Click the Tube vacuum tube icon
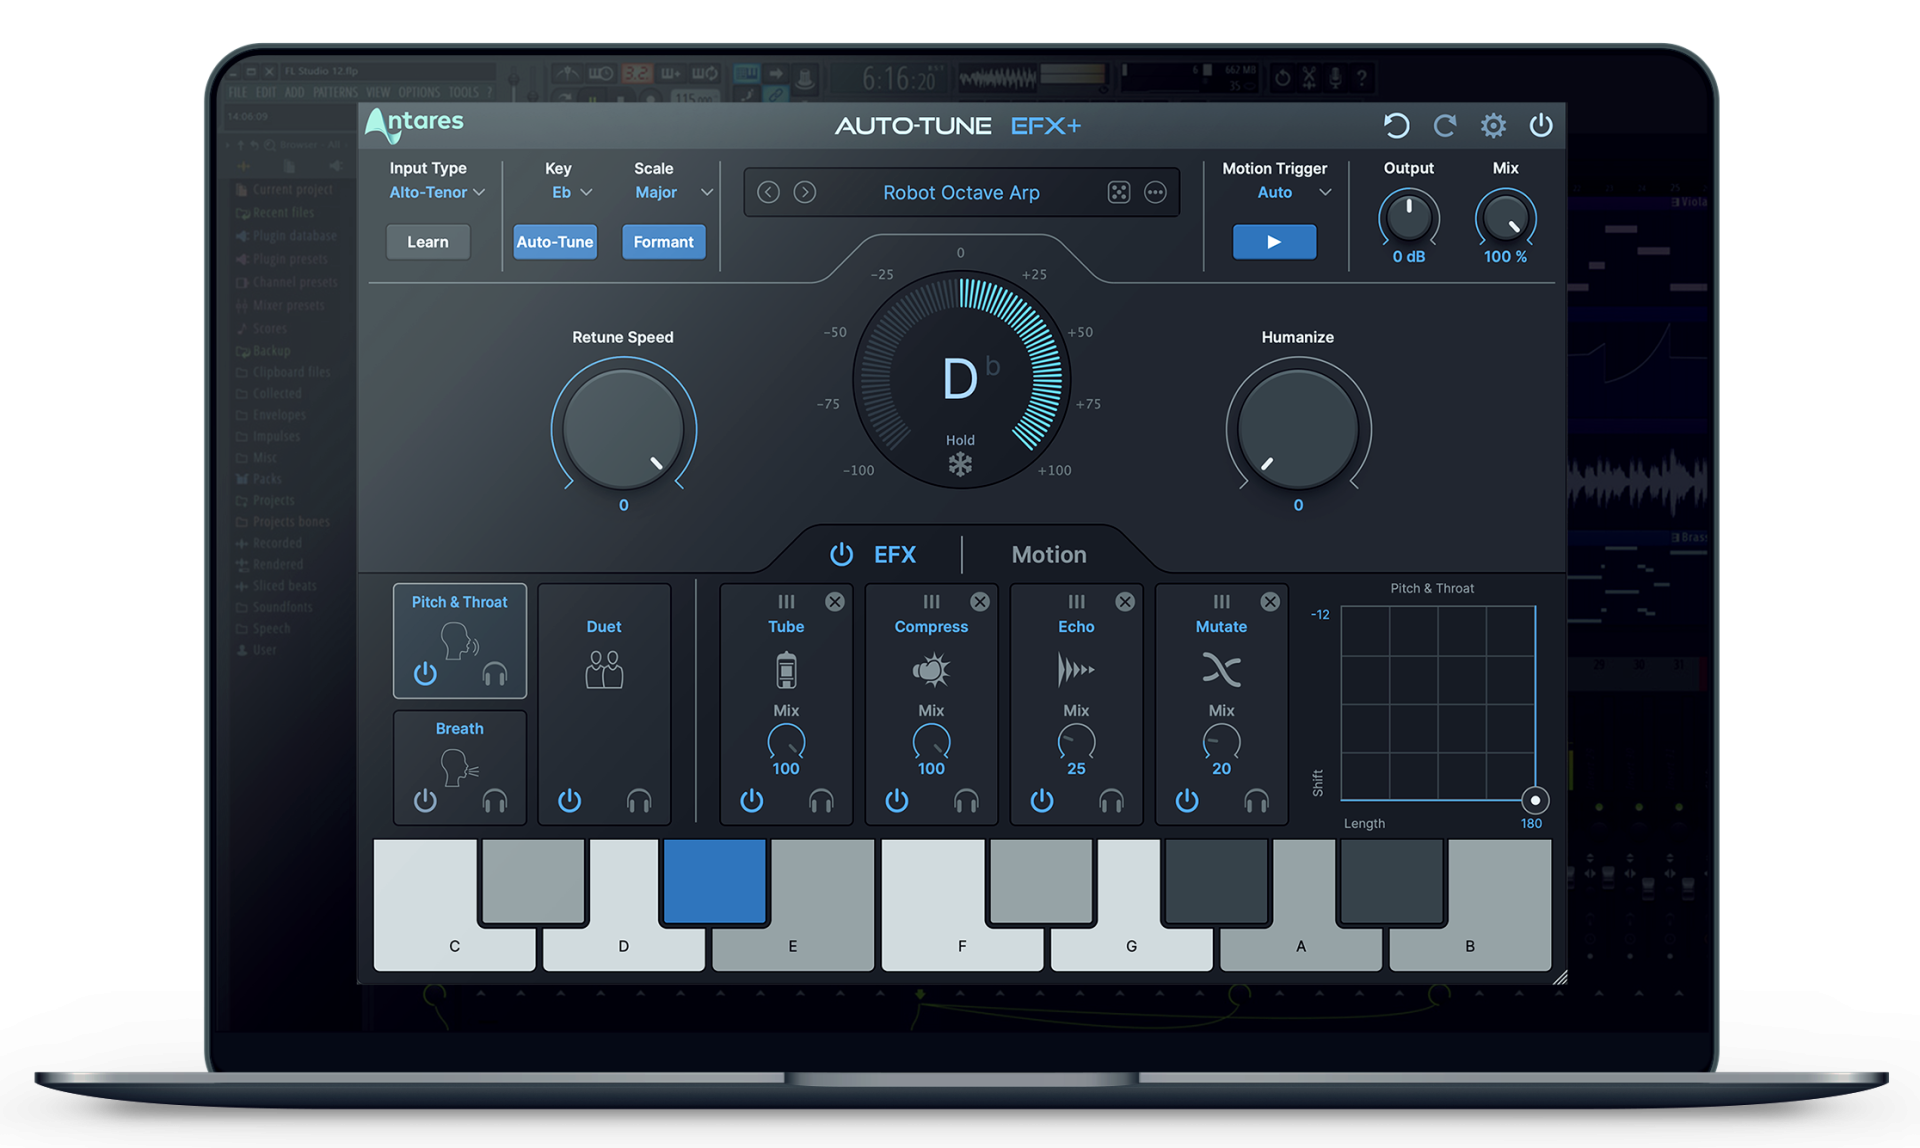 (x=786, y=670)
